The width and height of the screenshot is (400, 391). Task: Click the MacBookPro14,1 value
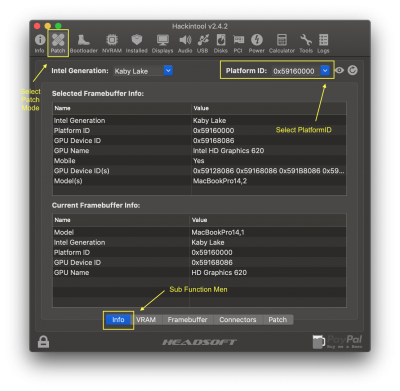click(x=218, y=232)
